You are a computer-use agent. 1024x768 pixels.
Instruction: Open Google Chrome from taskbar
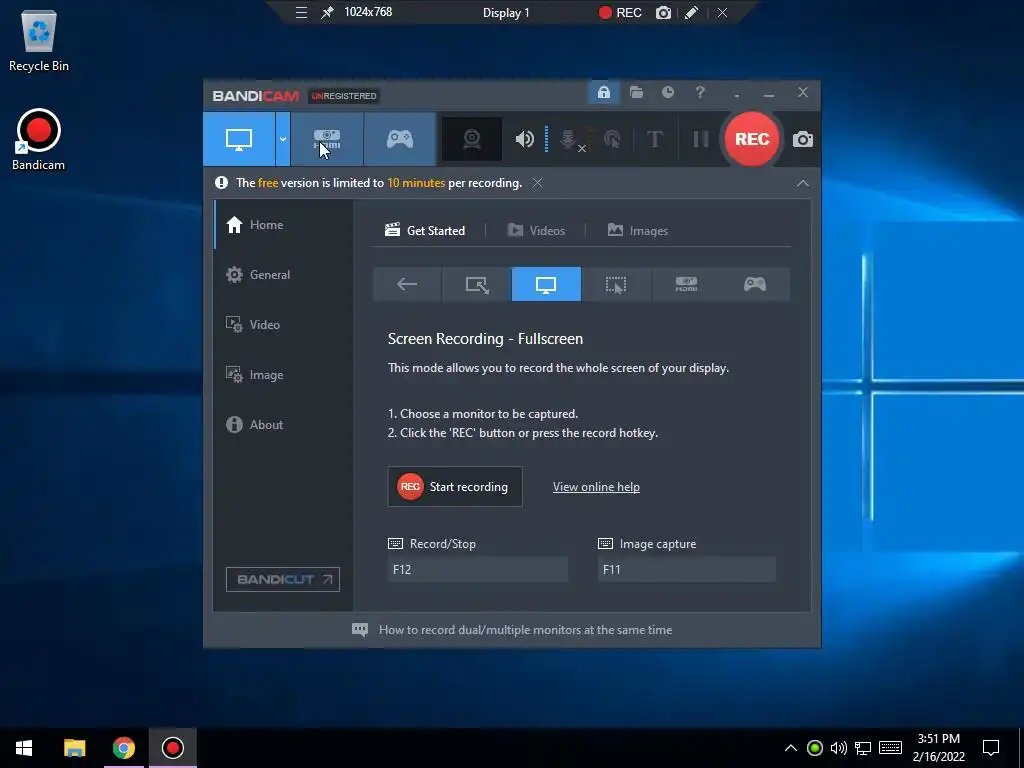123,748
